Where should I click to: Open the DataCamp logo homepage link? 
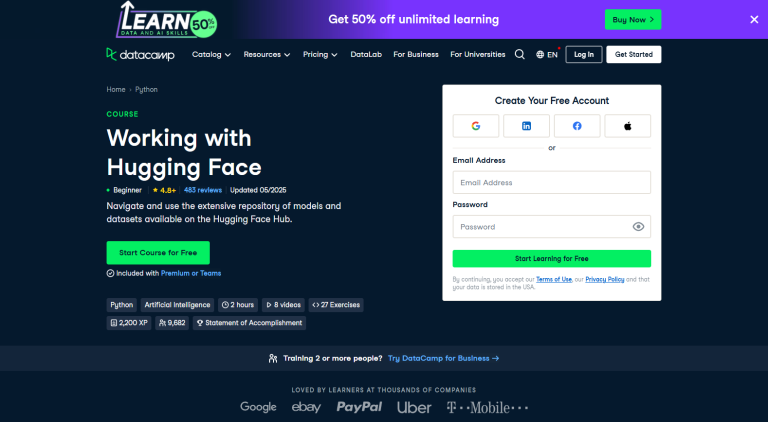pos(140,54)
